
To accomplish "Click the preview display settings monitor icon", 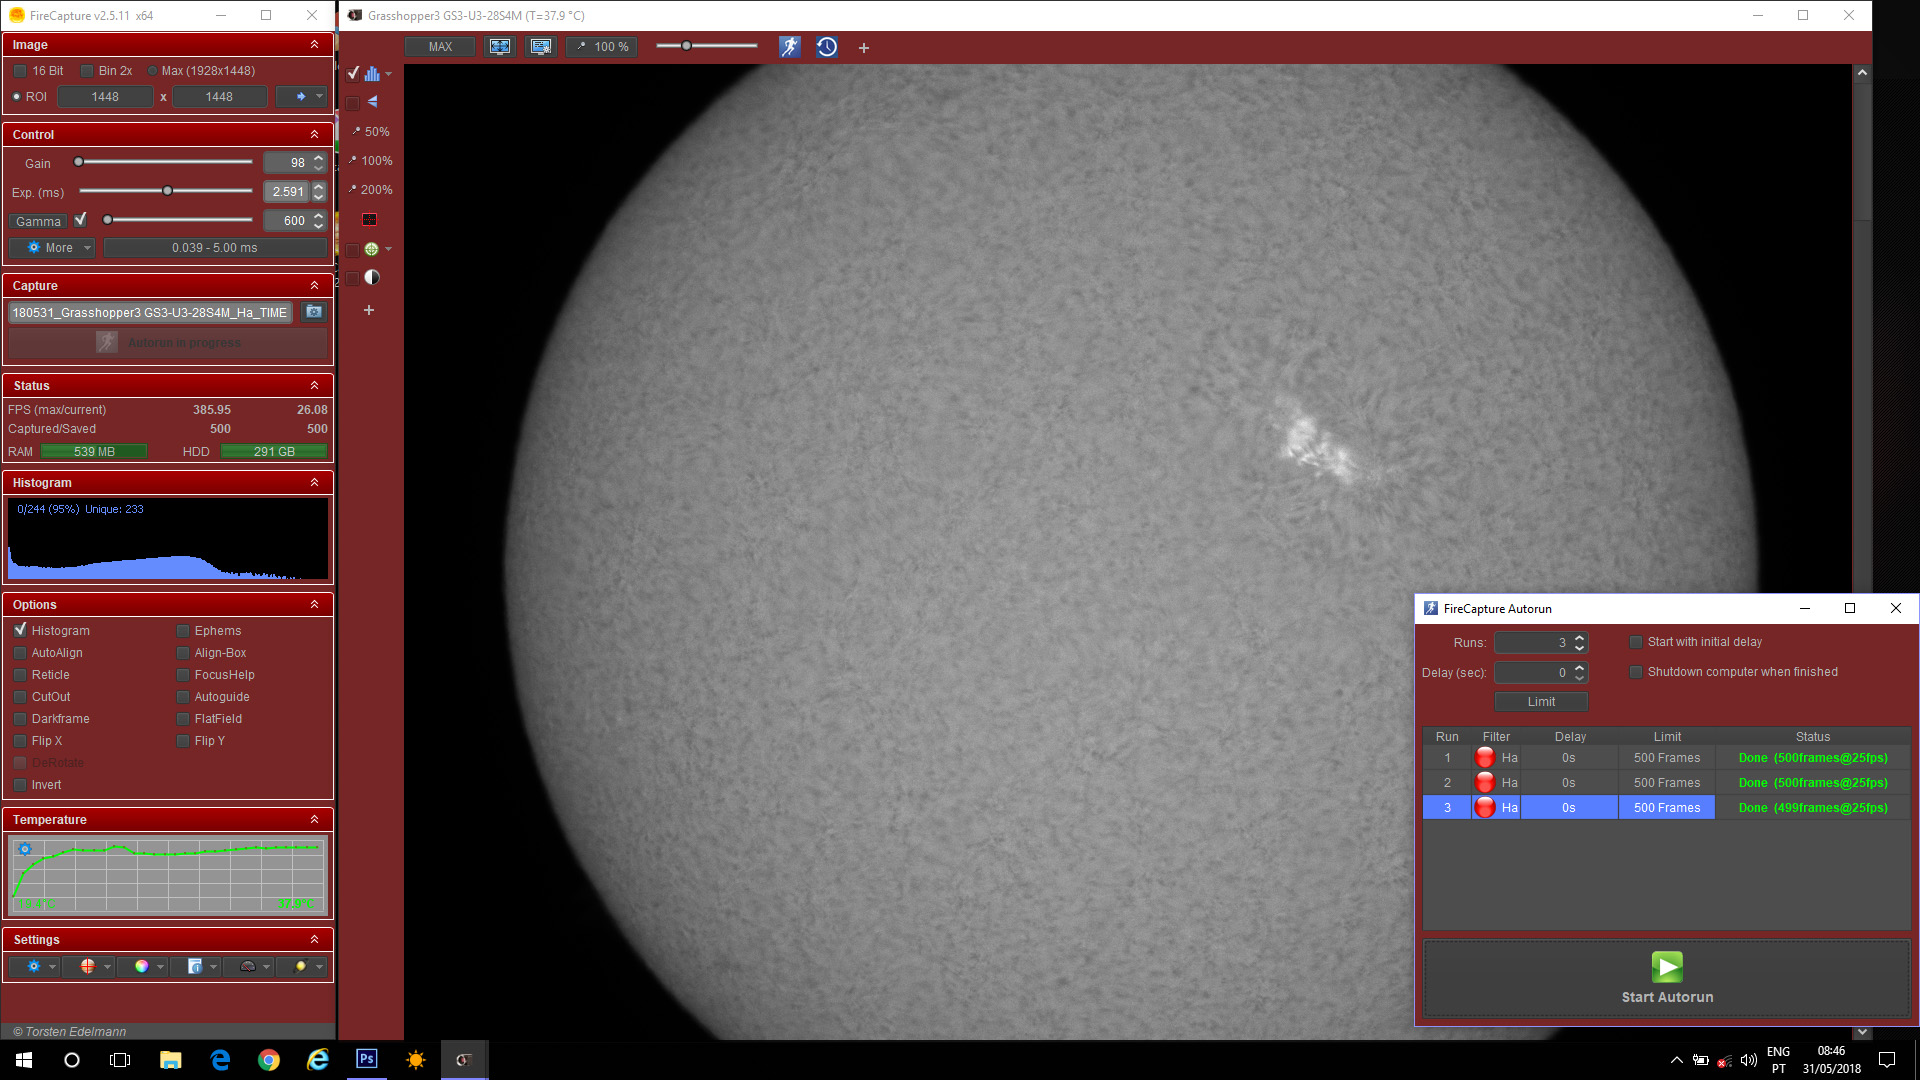I will 541,47.
